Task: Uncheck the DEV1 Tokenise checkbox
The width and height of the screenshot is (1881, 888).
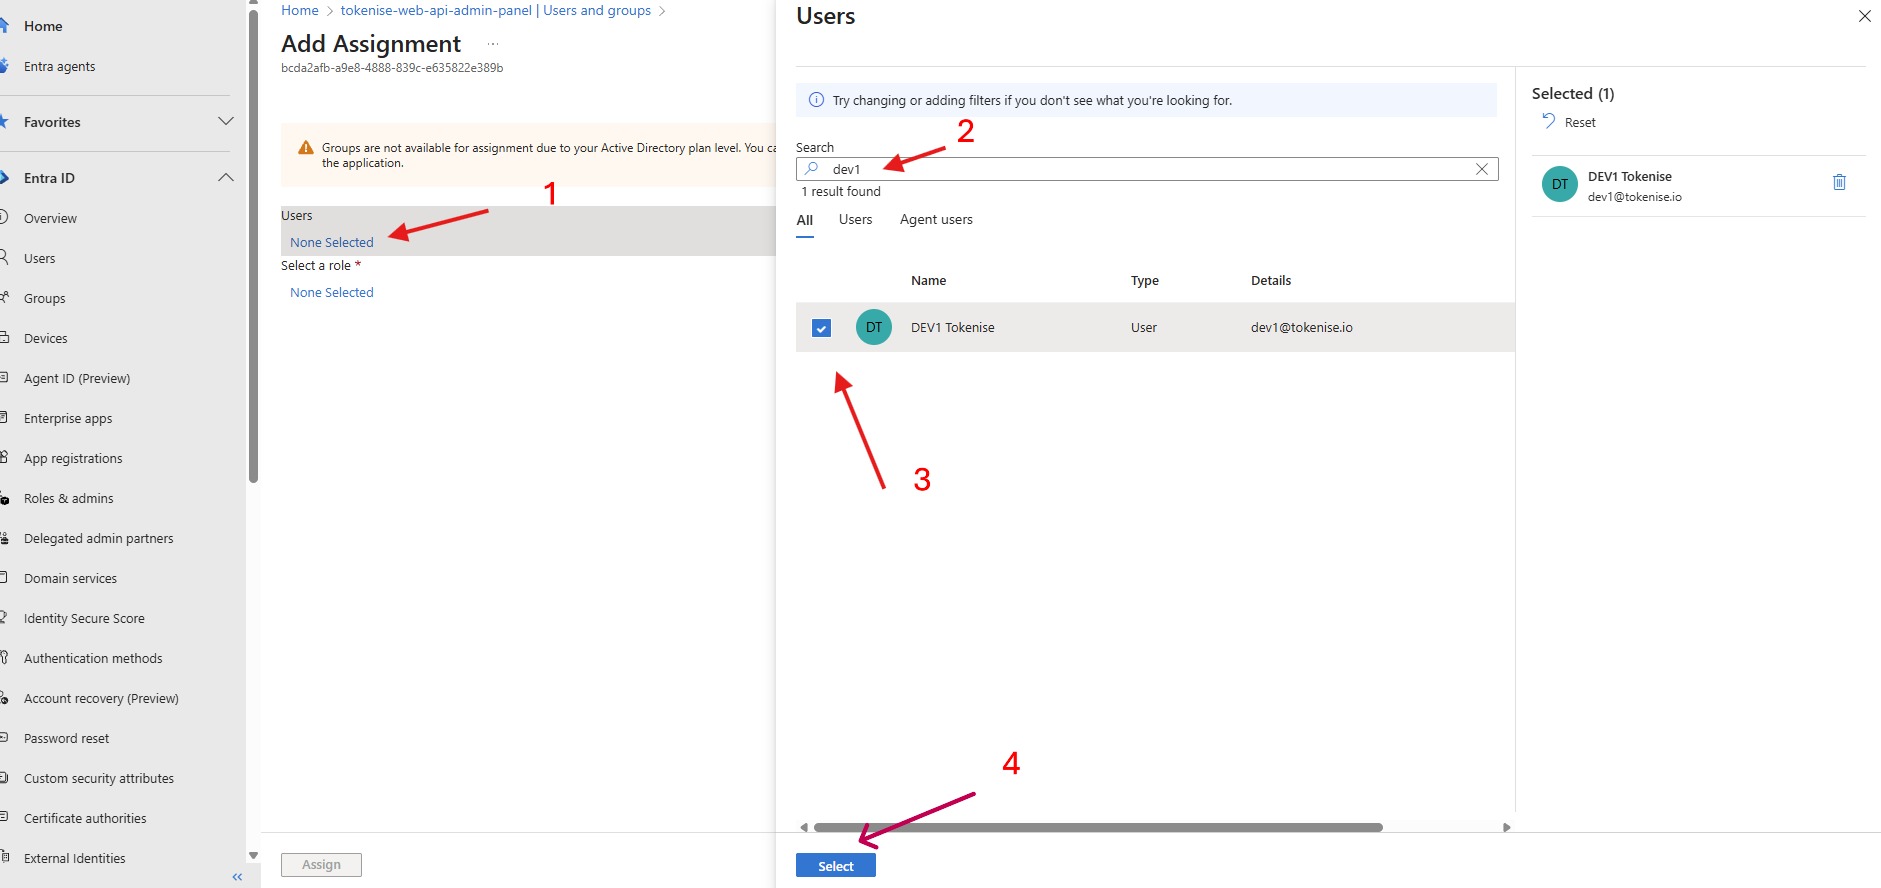Action: point(821,328)
